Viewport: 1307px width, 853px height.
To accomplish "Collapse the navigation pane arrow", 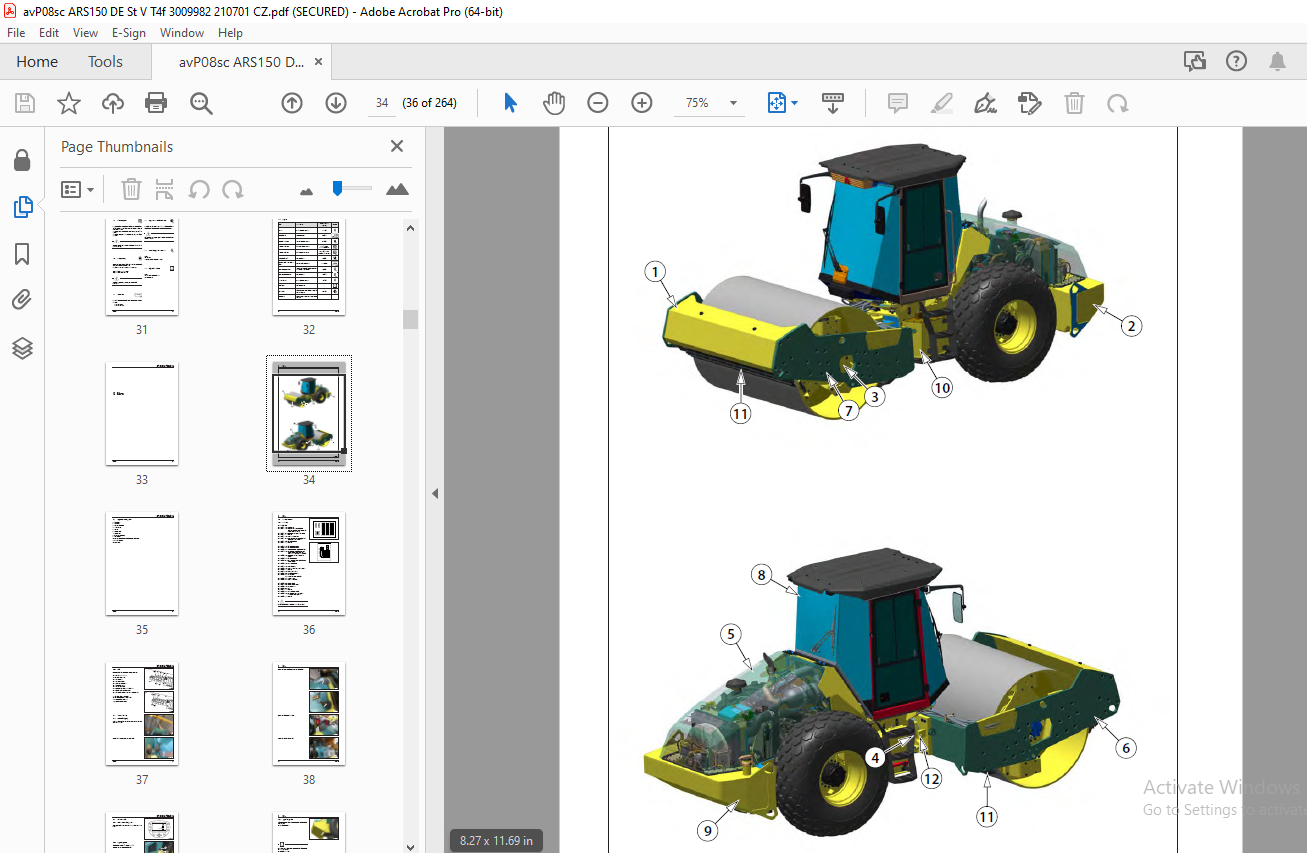I will 435,493.
